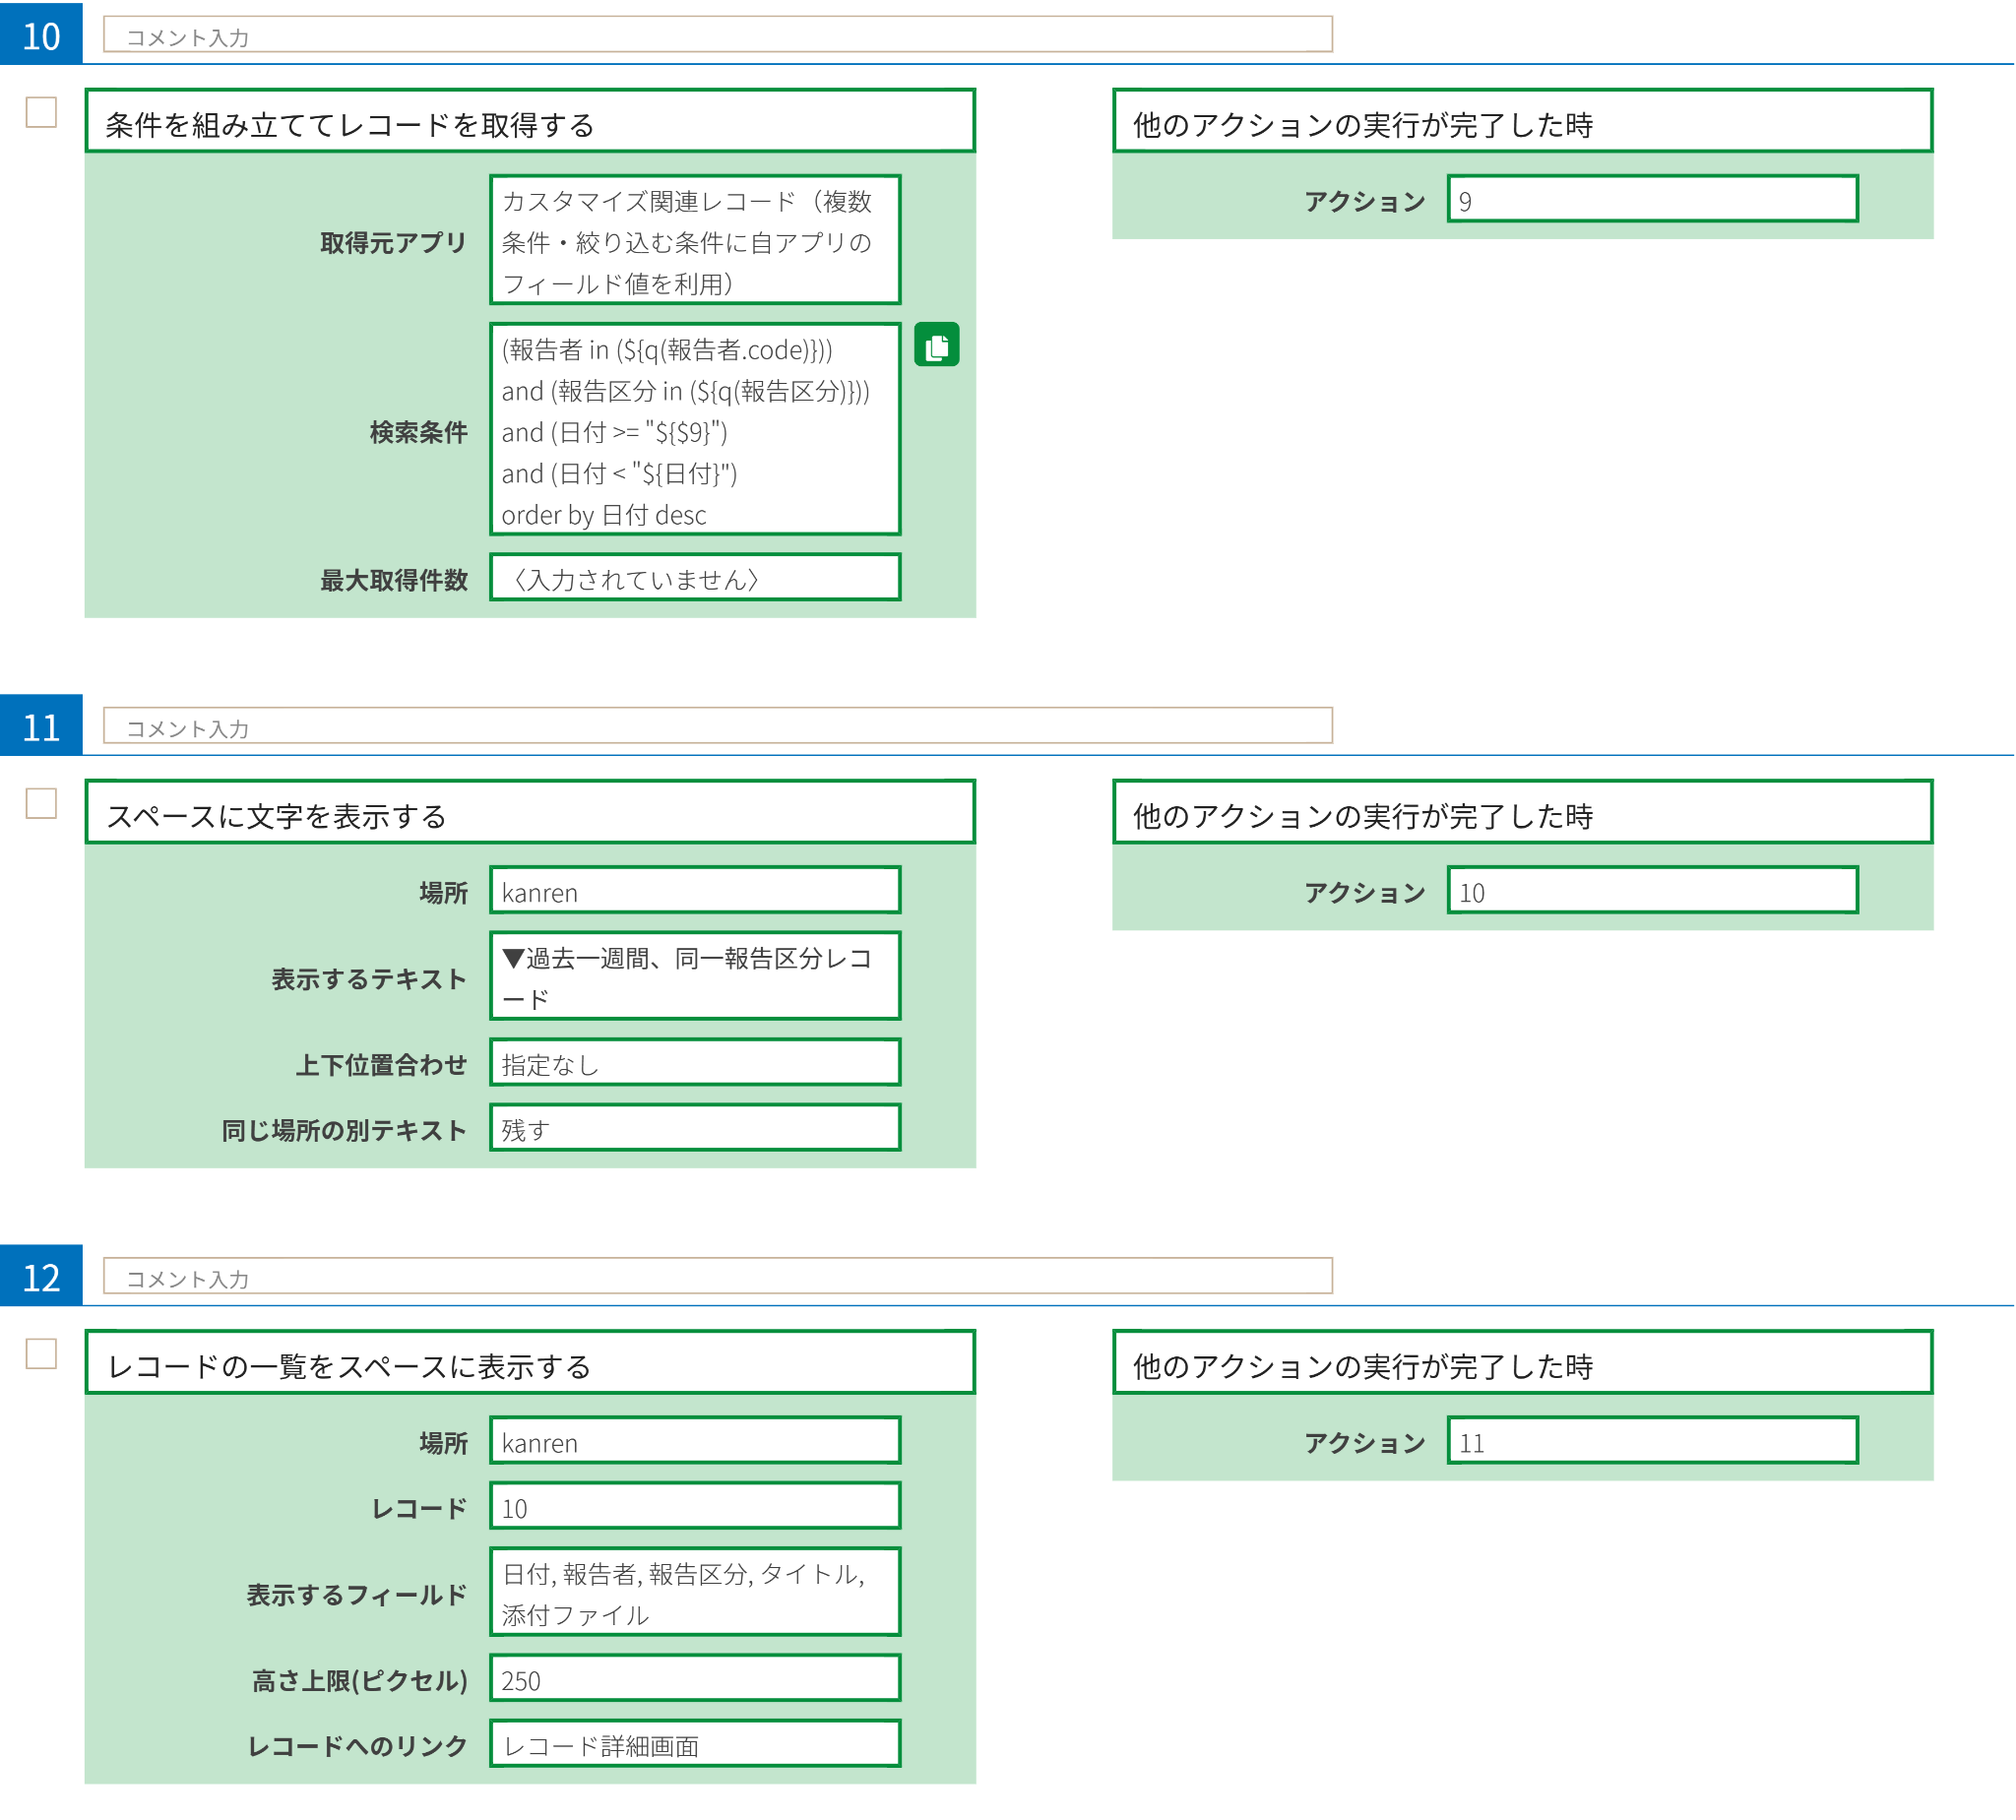Open the スペースに文字を表示する action selector

530,813
